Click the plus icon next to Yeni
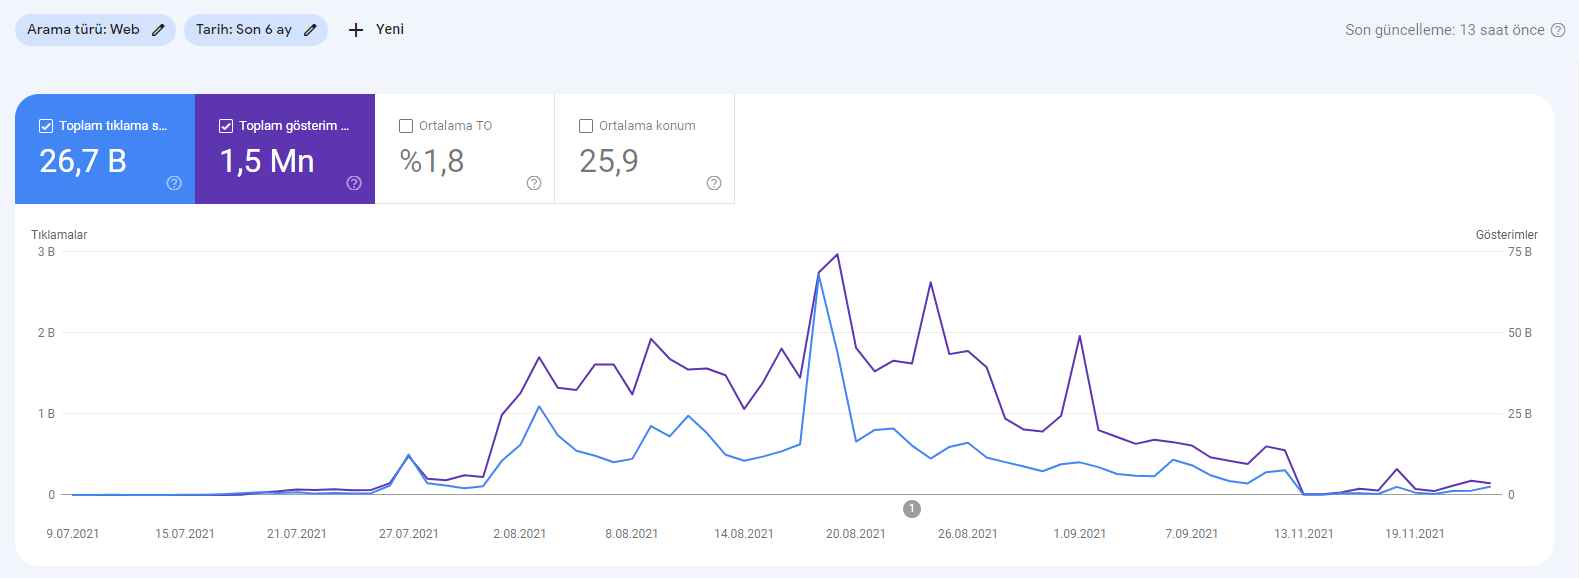Image resolution: width=1579 pixels, height=578 pixels. [356, 30]
